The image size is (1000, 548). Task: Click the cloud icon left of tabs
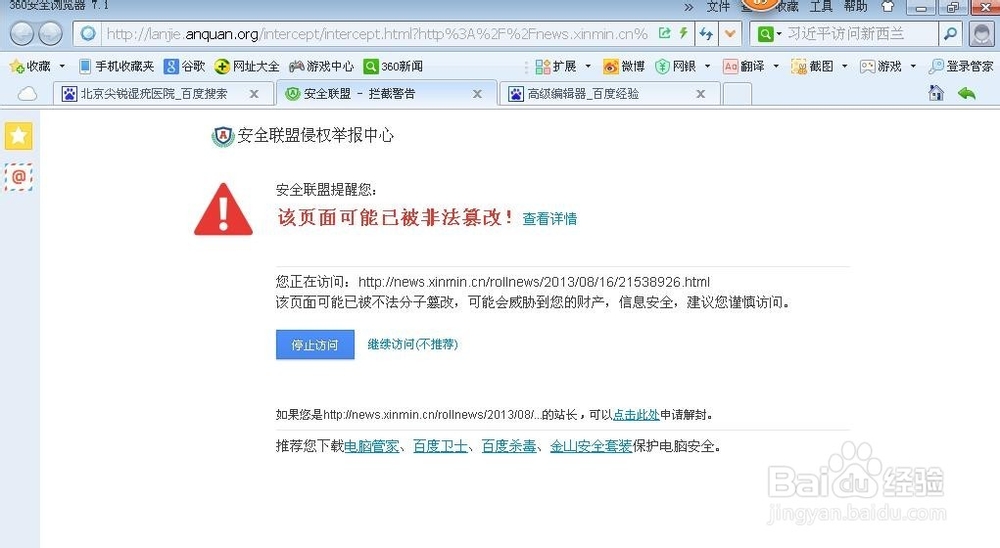tap(27, 94)
